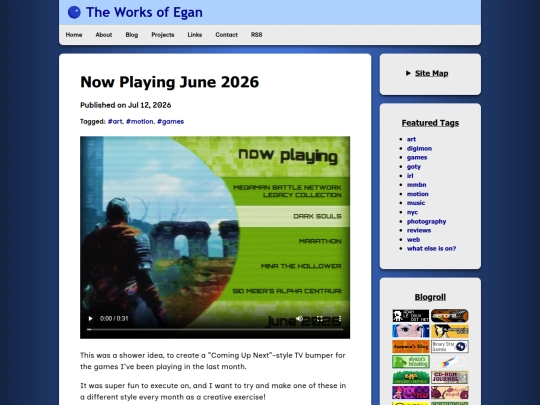Open the peach blogroll badge with maroon creatures
Viewport: 540px width, 405px height.
[x=450, y=392]
